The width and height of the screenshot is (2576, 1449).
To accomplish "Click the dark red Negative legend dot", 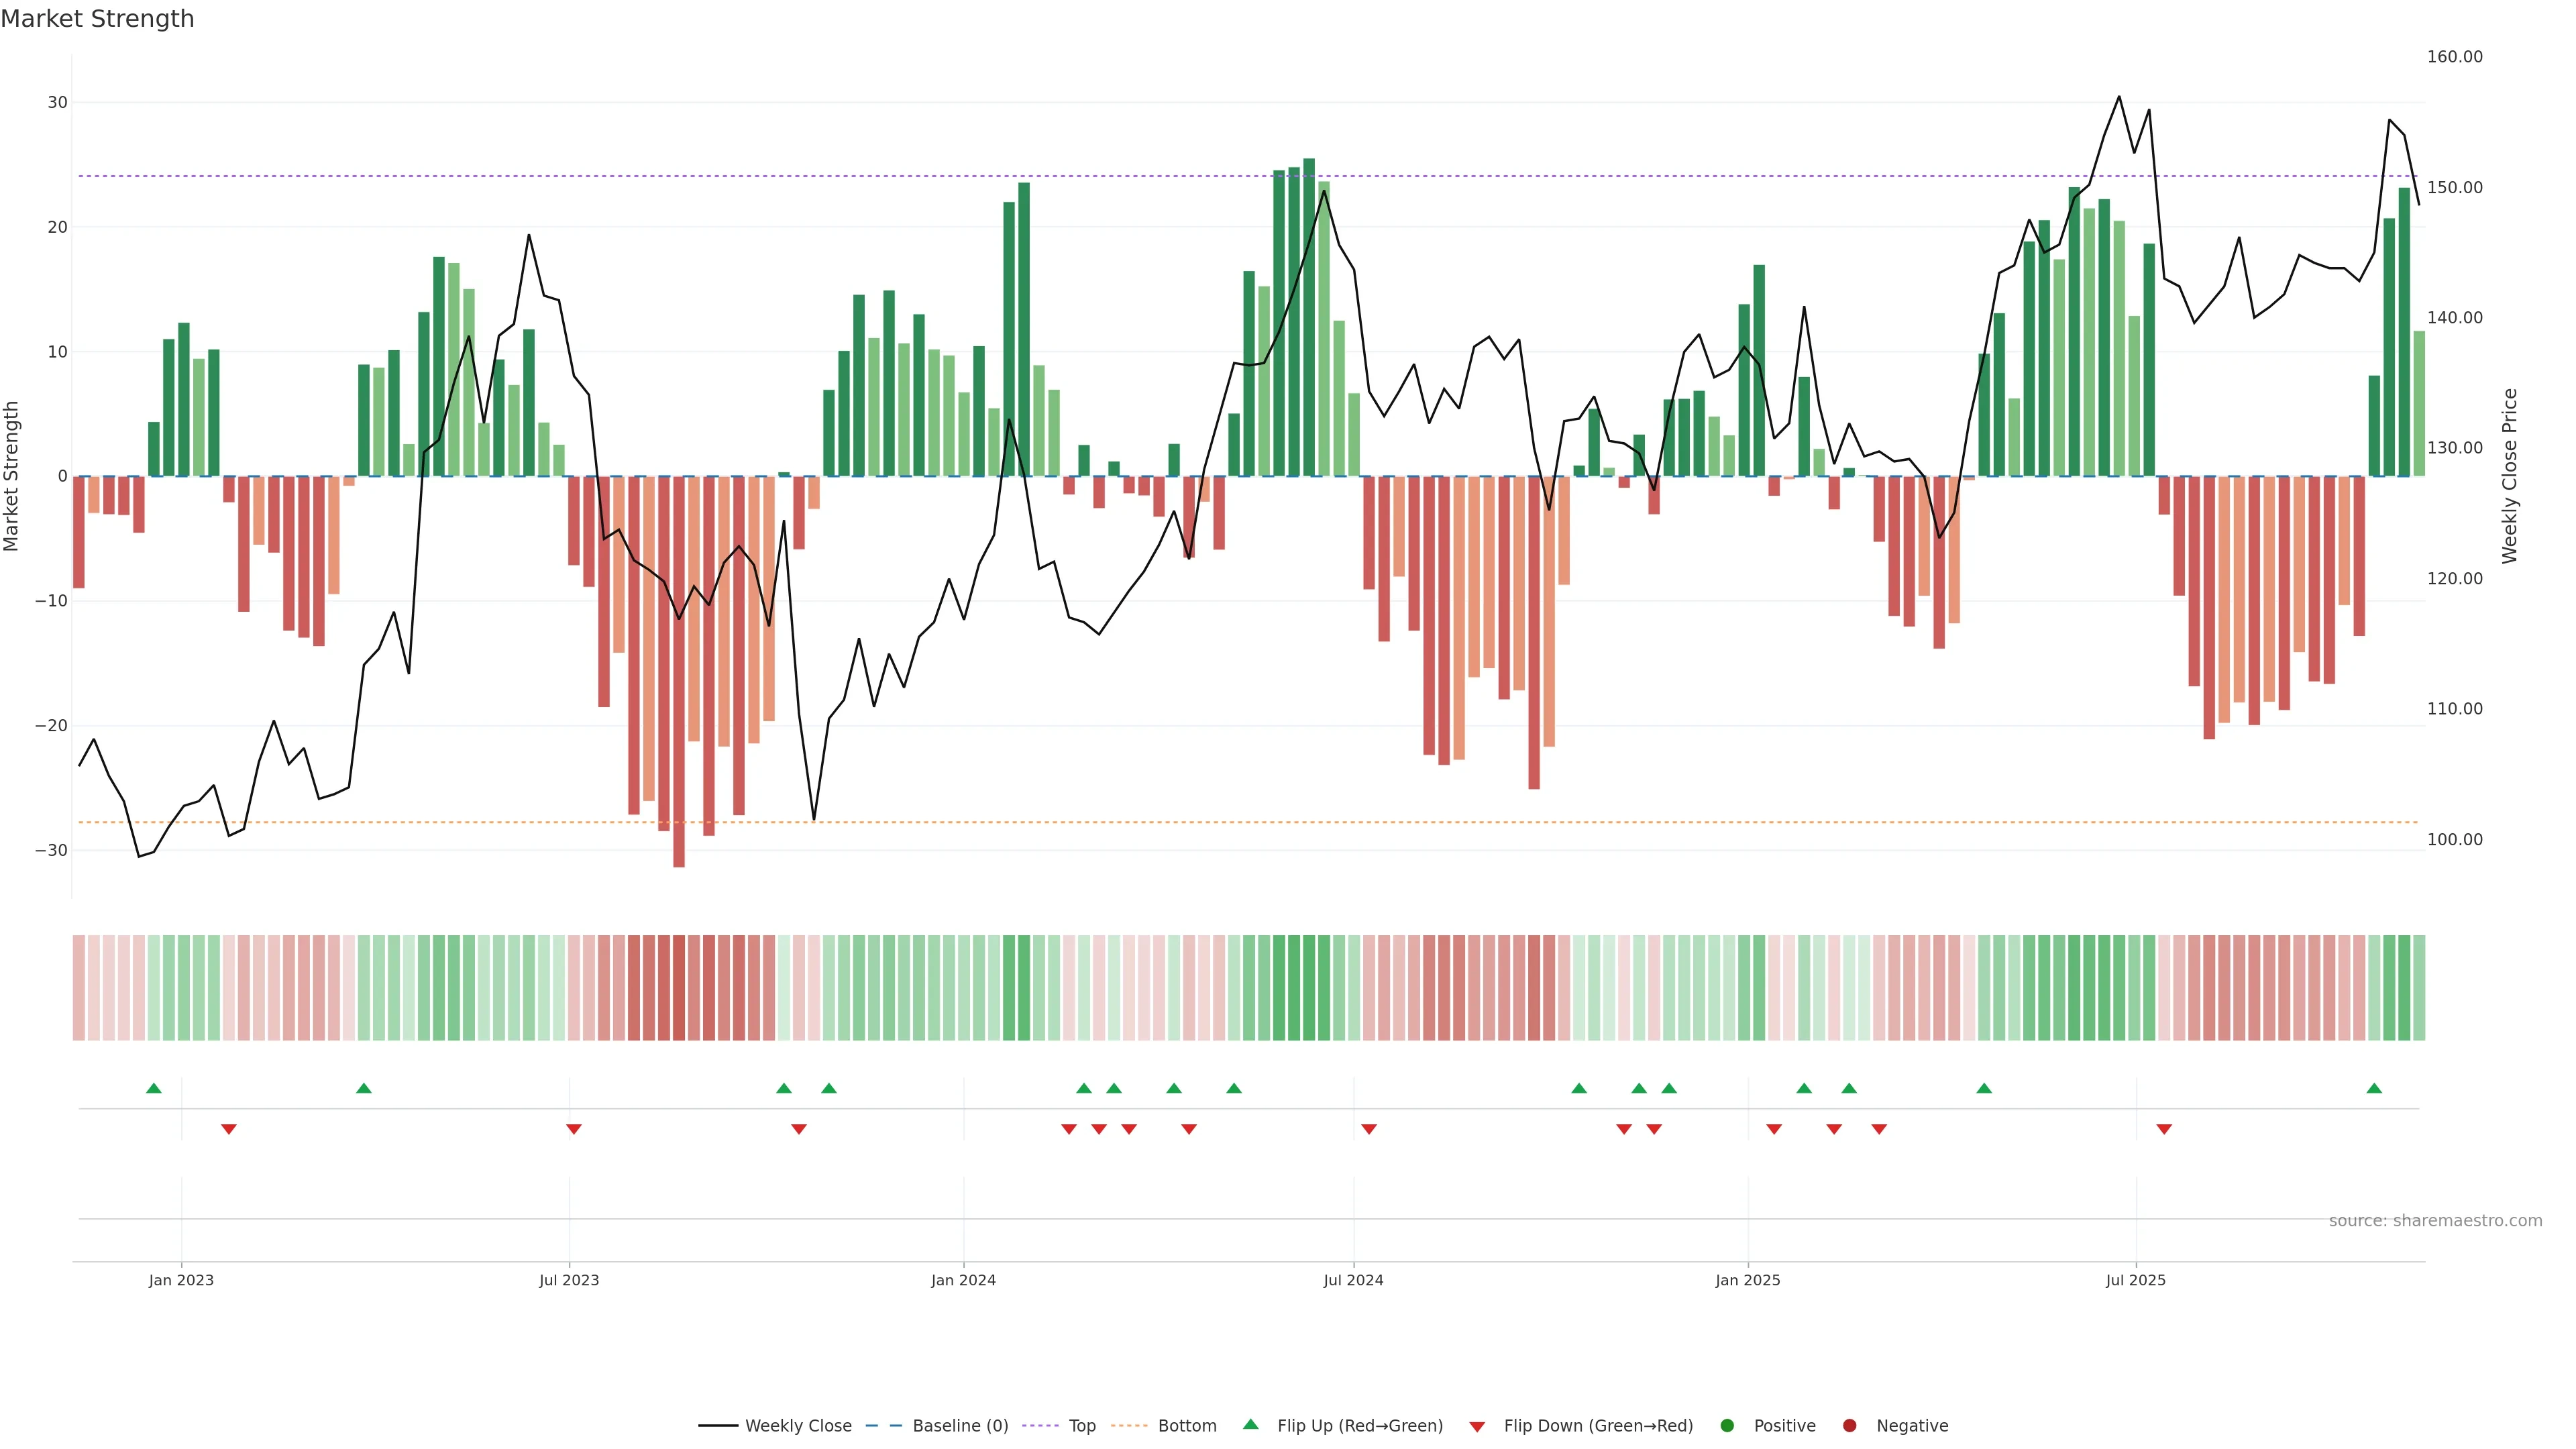I will [1849, 1426].
